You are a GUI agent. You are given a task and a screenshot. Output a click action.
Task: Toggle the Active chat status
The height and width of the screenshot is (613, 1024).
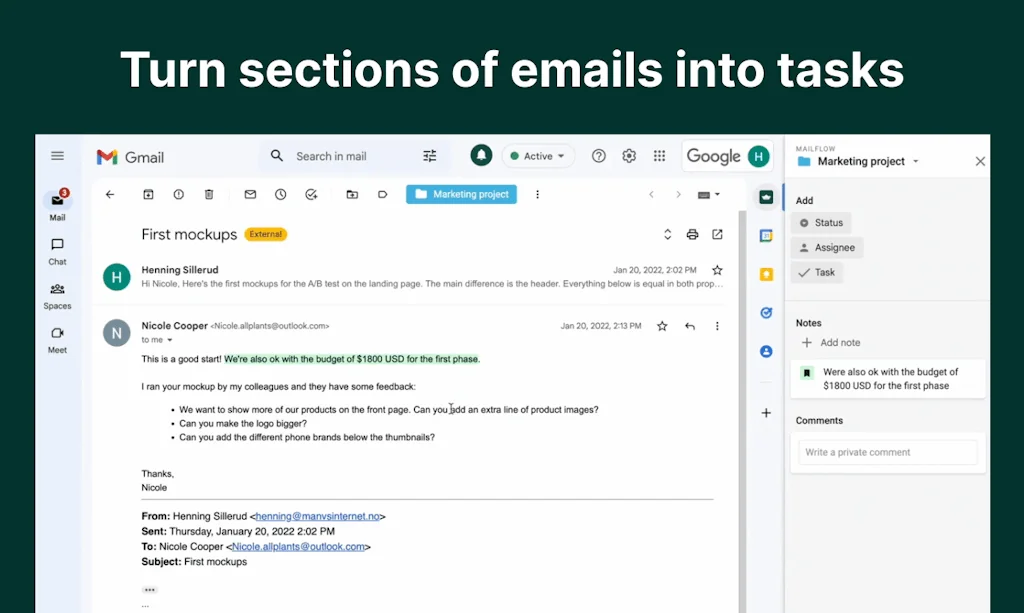[x=537, y=156]
